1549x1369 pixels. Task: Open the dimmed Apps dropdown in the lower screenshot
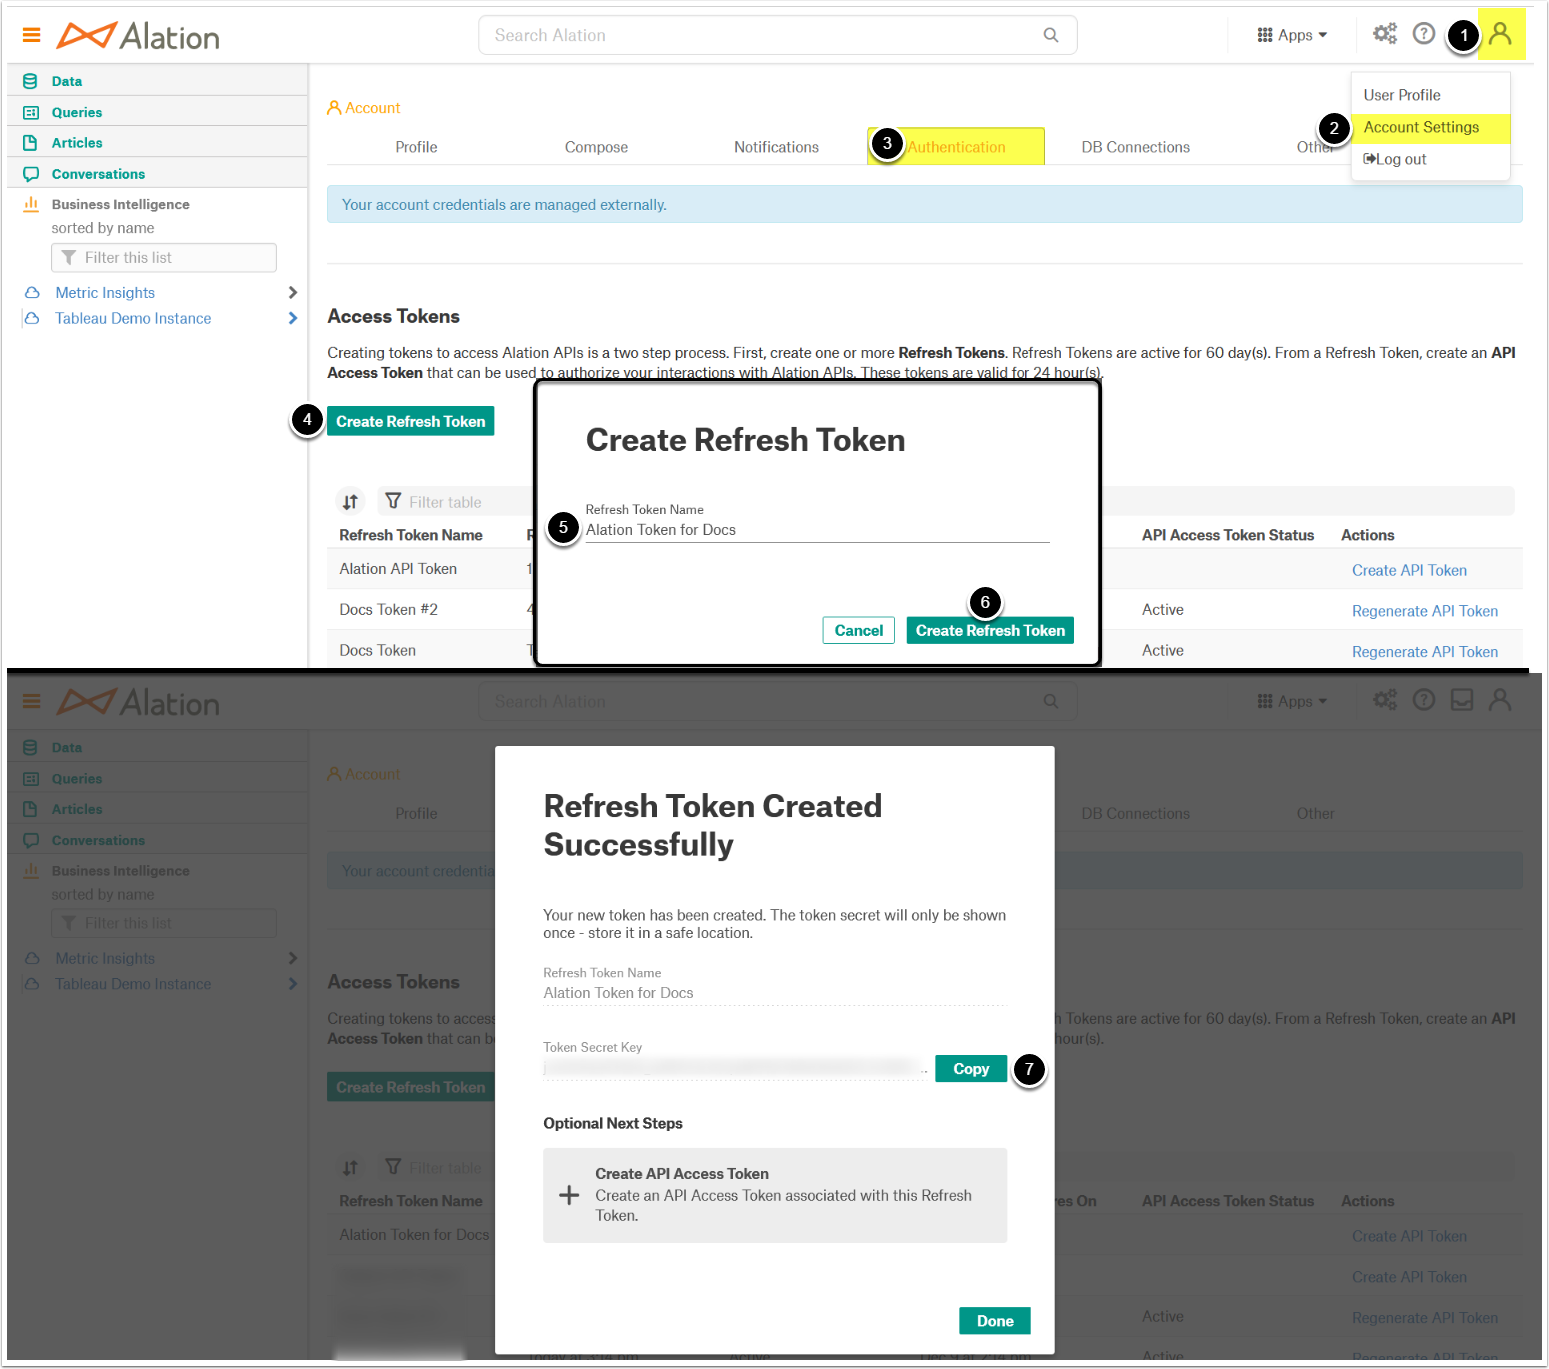pyautogui.click(x=1292, y=701)
